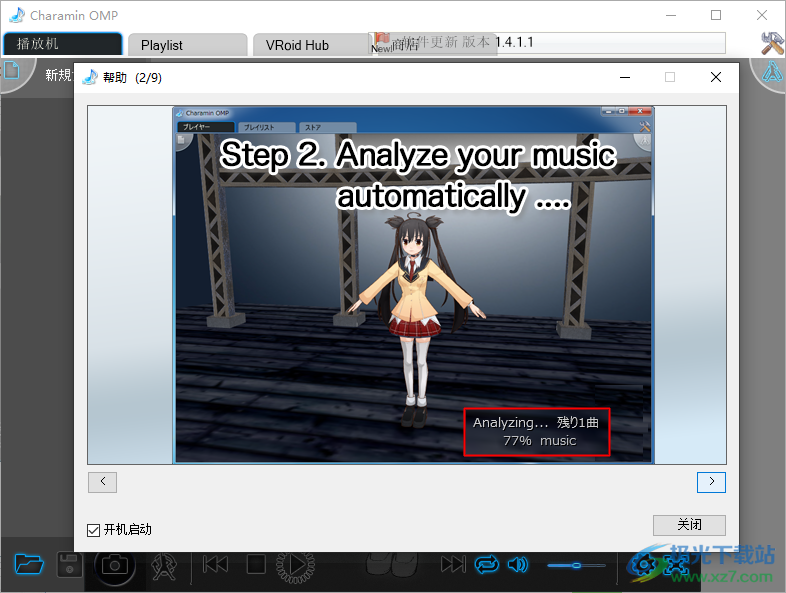Go to the next help page
Screen dimensions: 786x593
[x=711, y=482]
